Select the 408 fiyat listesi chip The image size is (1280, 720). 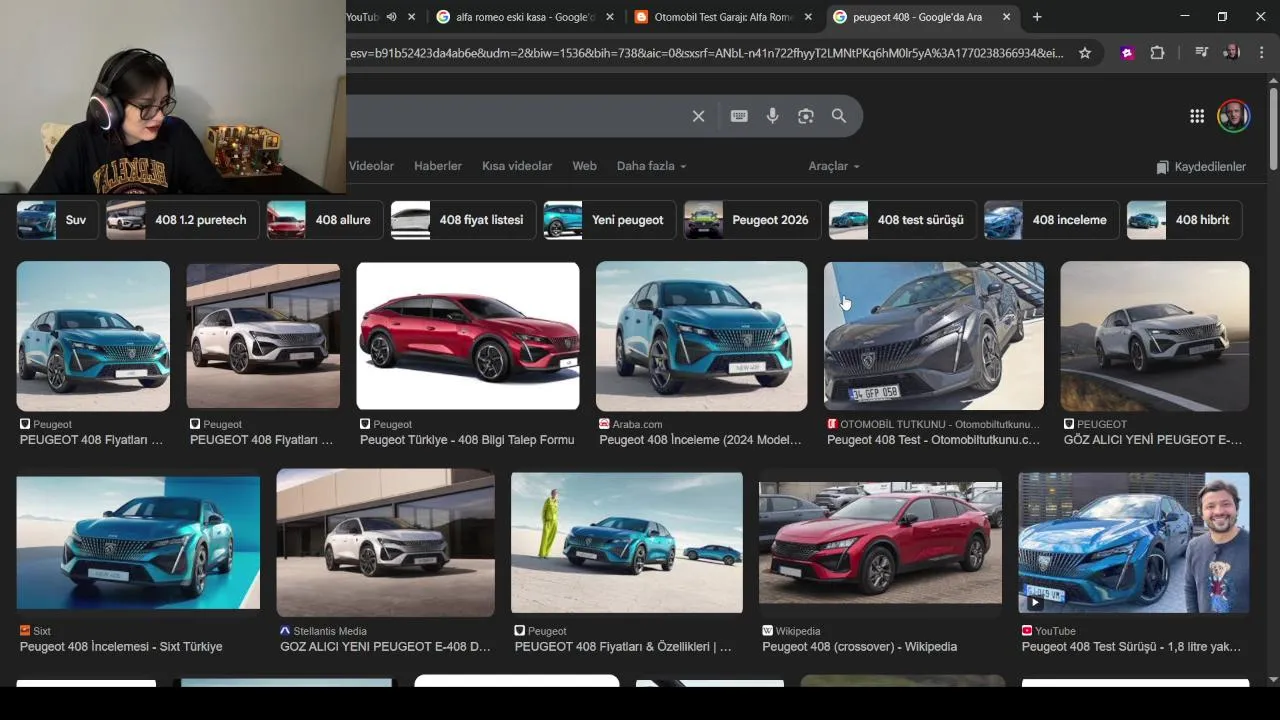click(x=463, y=220)
